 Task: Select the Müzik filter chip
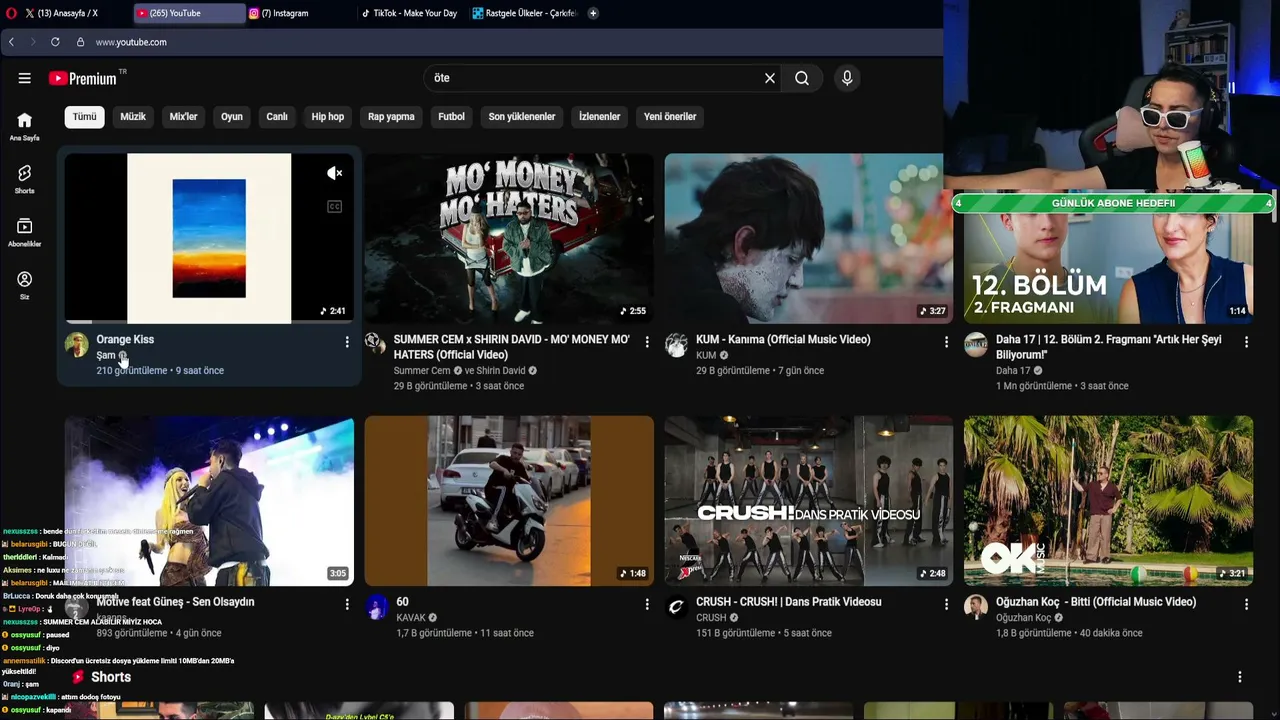(133, 117)
